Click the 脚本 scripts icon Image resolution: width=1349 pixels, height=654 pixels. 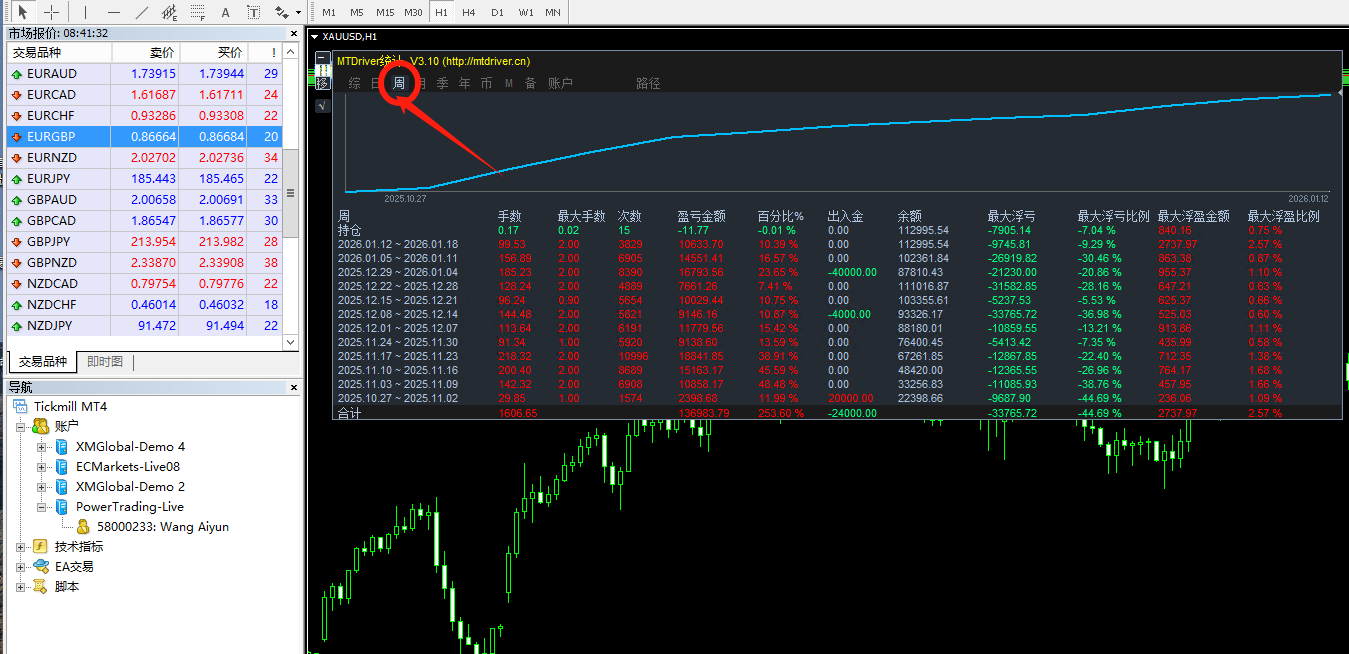40,587
